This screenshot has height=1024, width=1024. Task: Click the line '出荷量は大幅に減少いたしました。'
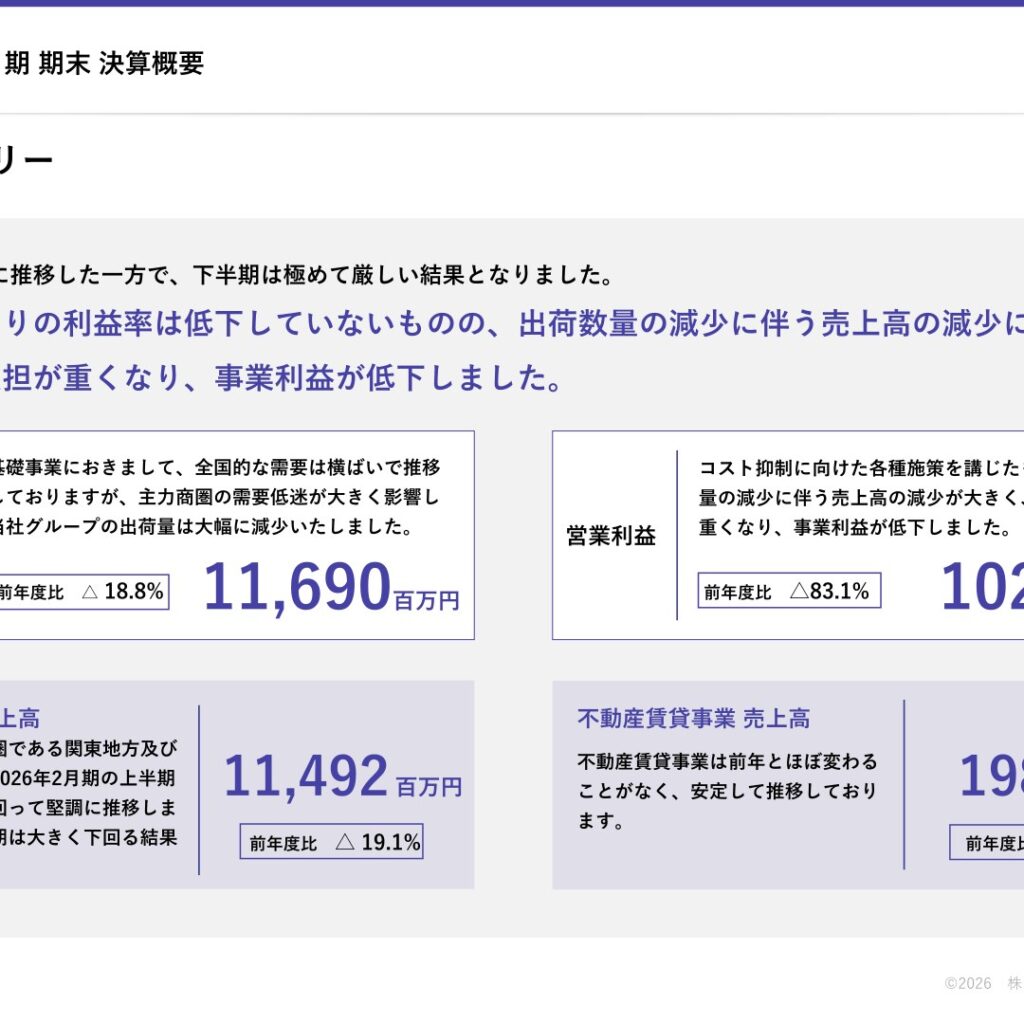(x=266, y=526)
